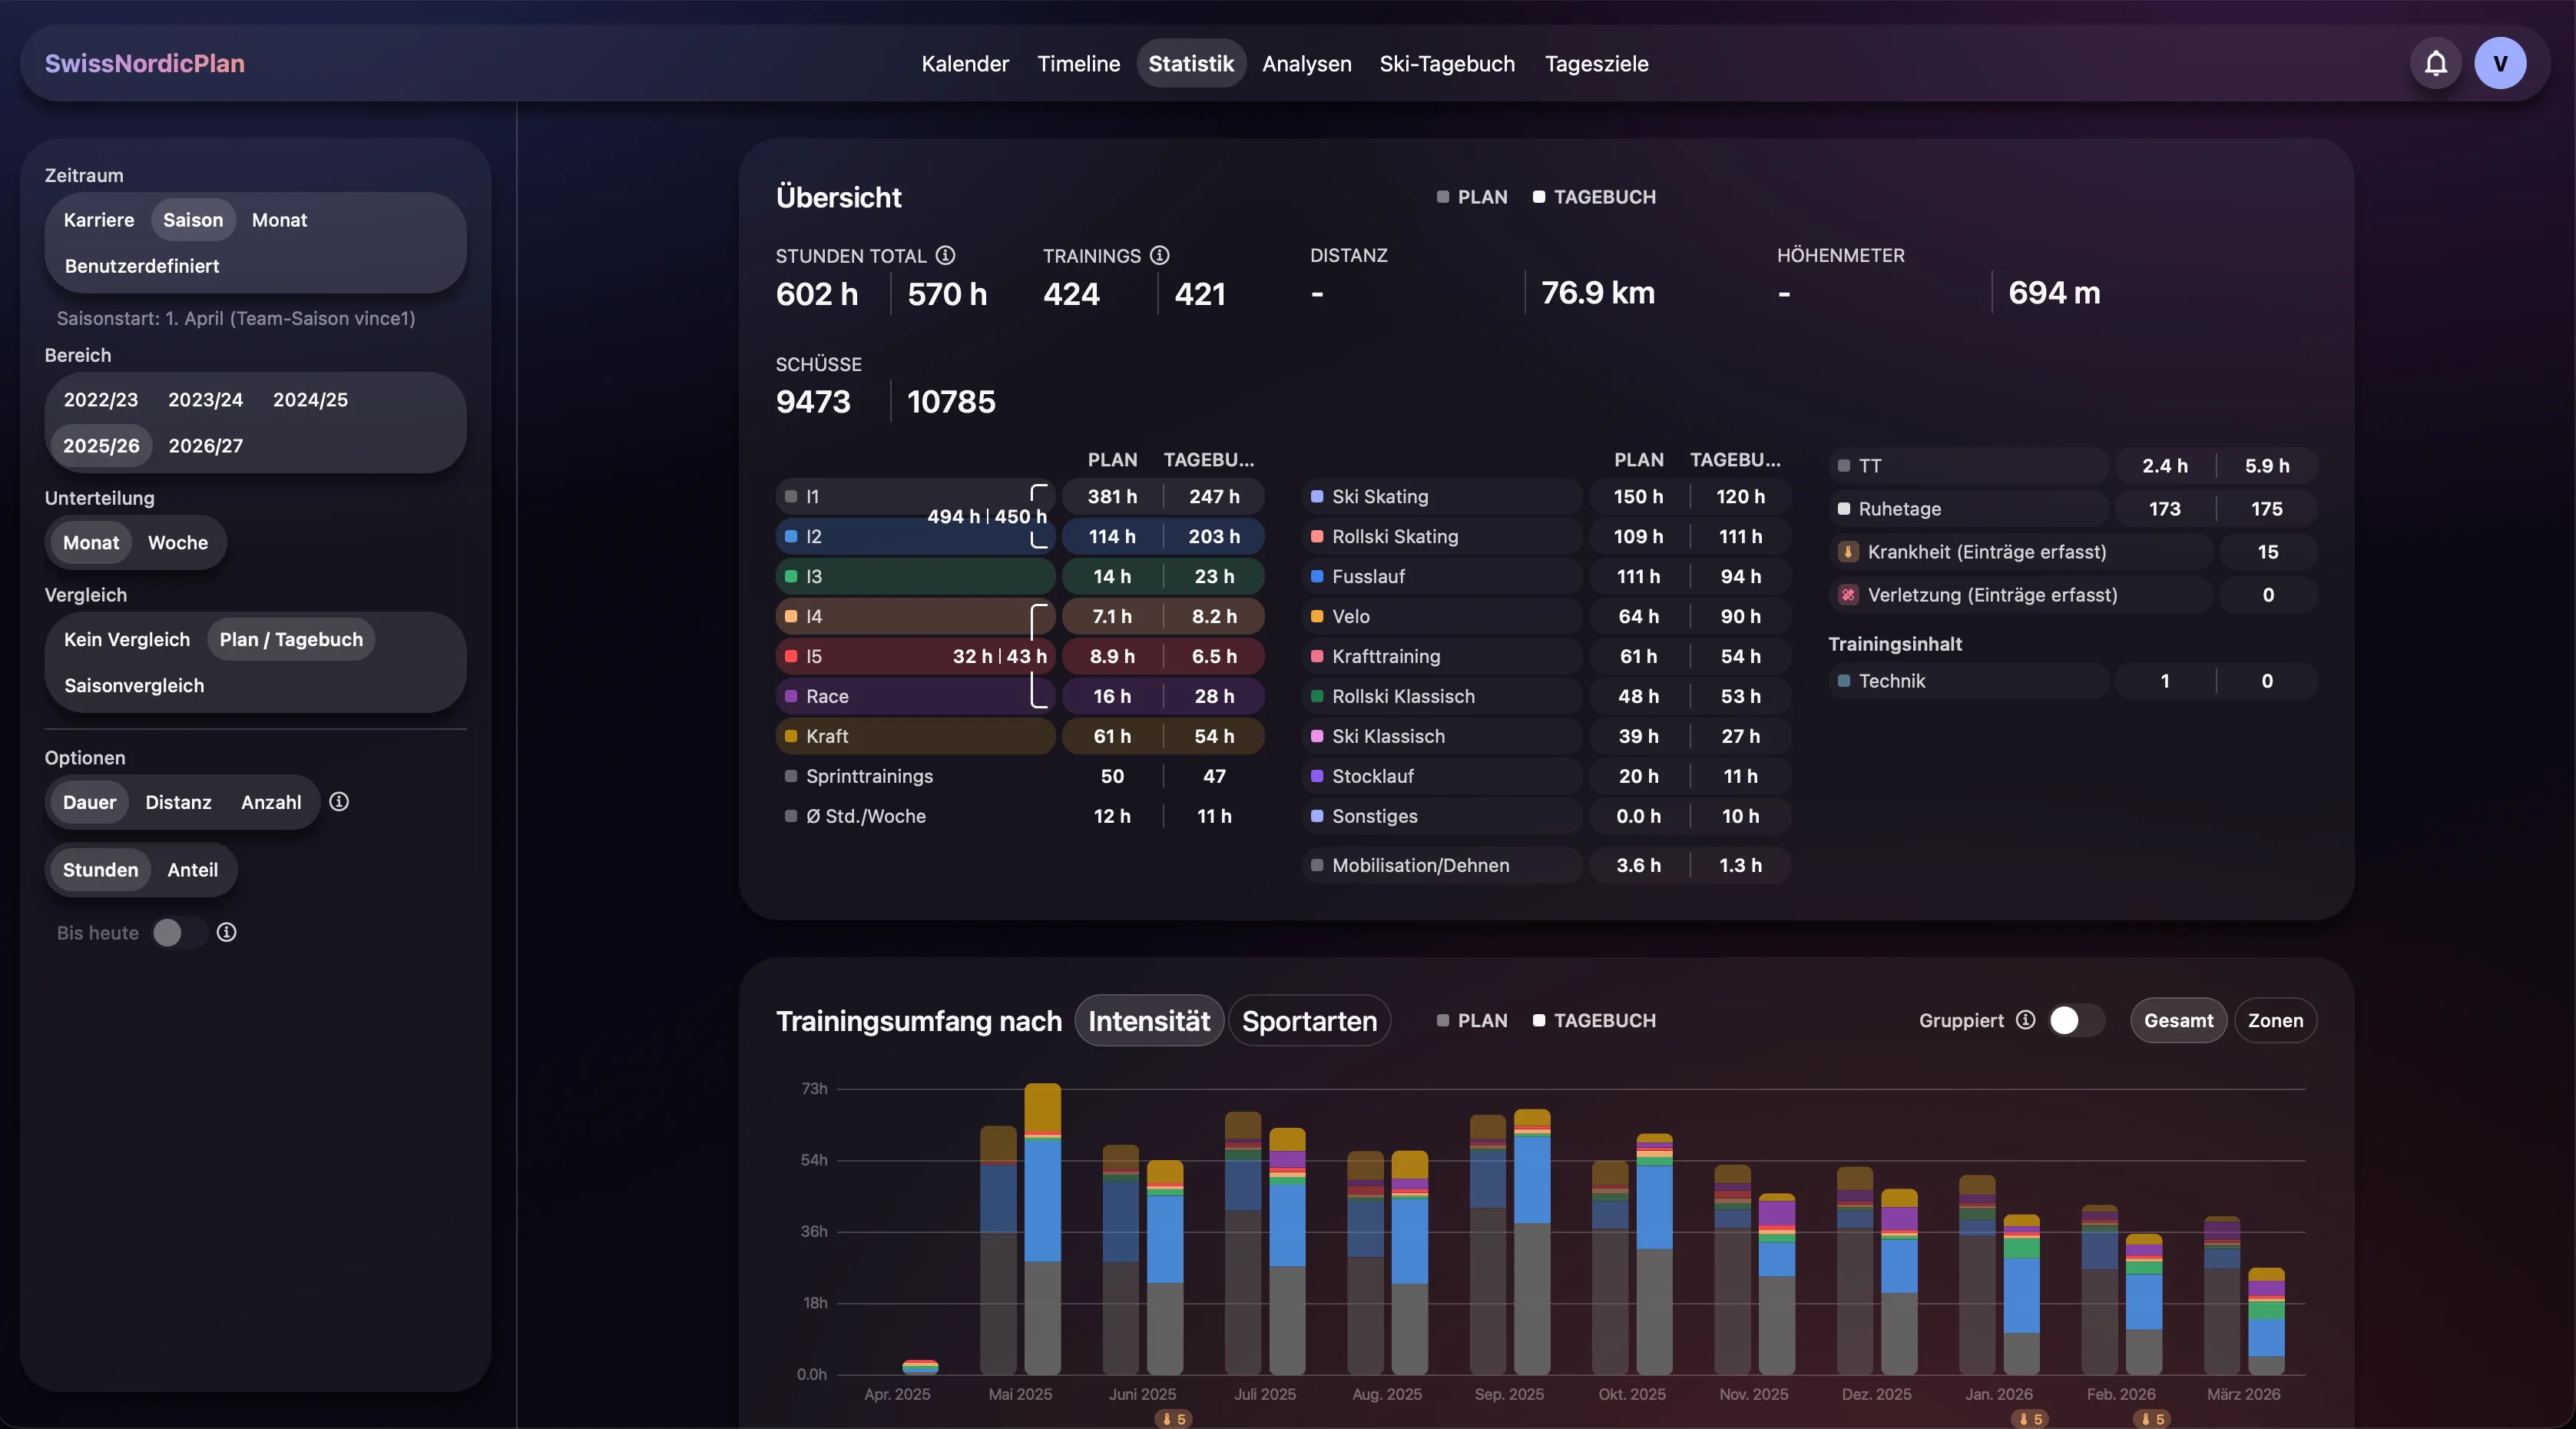Click info icon next to Trainings
This screenshot has height=1429, width=2576.
coord(1159,255)
